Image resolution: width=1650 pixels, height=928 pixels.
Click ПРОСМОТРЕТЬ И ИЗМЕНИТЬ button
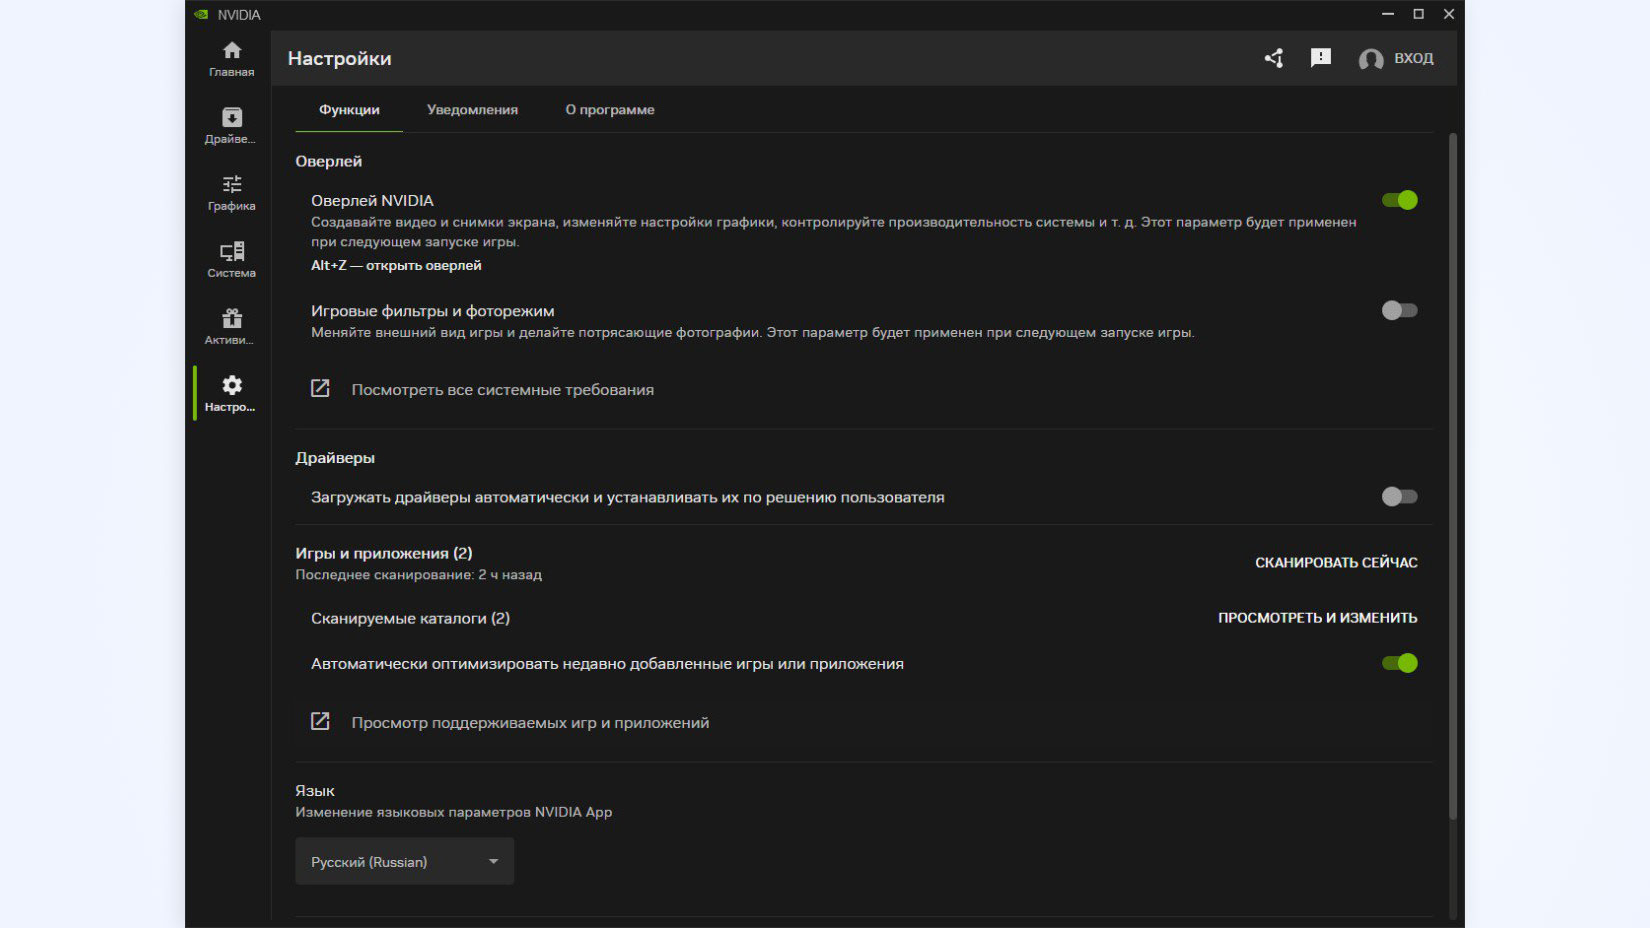pyautogui.click(x=1317, y=618)
